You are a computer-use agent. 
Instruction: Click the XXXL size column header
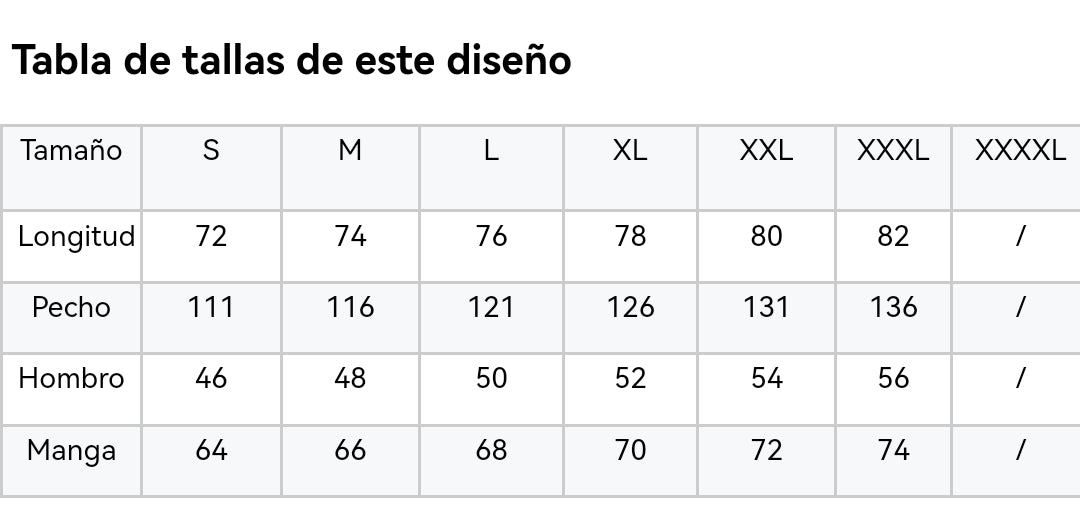[893, 151]
